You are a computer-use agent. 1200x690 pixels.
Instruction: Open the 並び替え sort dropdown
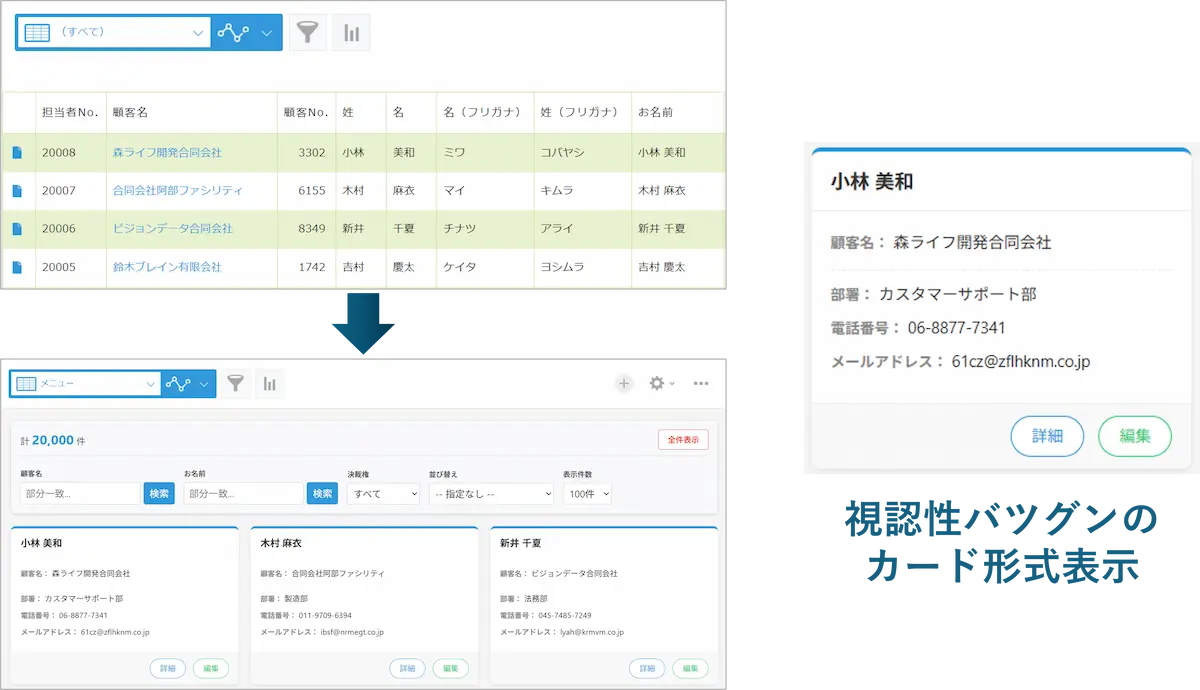click(490, 494)
